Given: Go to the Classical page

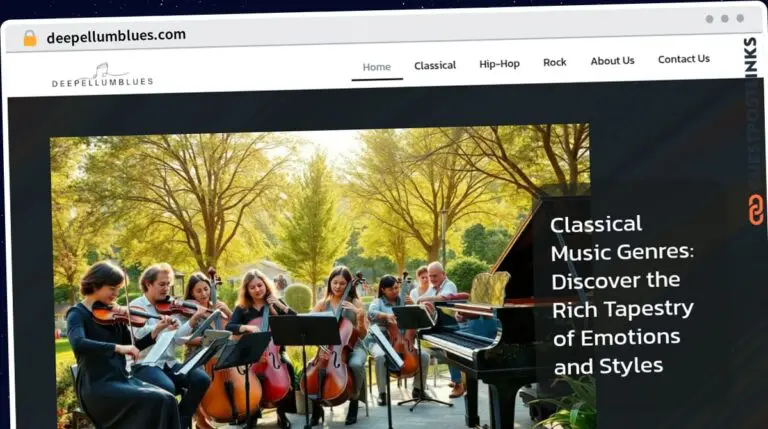Looking at the screenshot, I should [435, 65].
